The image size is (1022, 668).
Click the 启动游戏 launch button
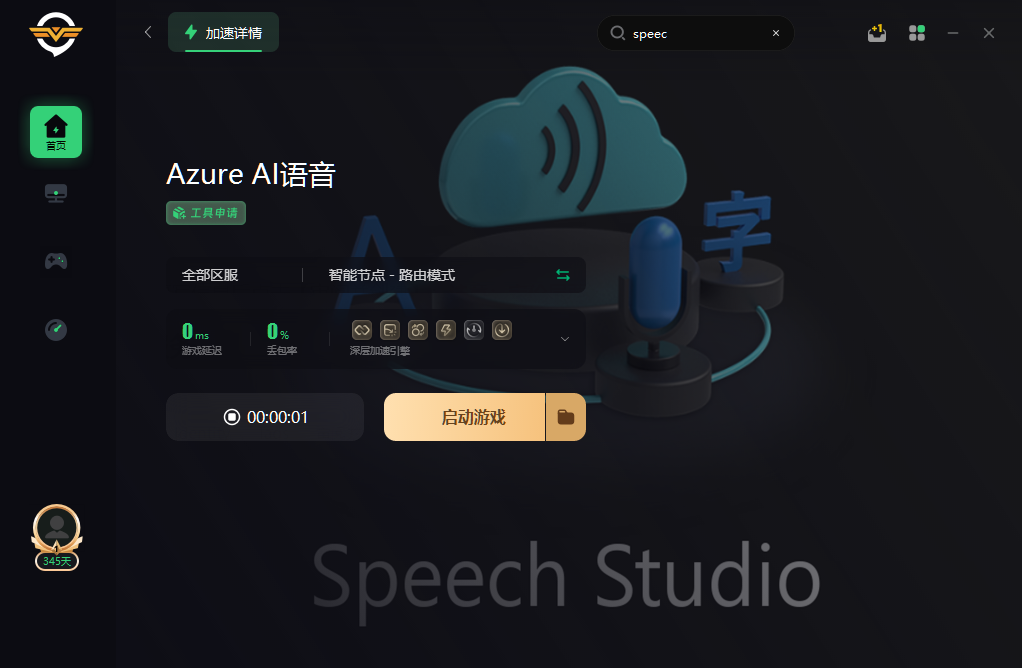point(464,417)
